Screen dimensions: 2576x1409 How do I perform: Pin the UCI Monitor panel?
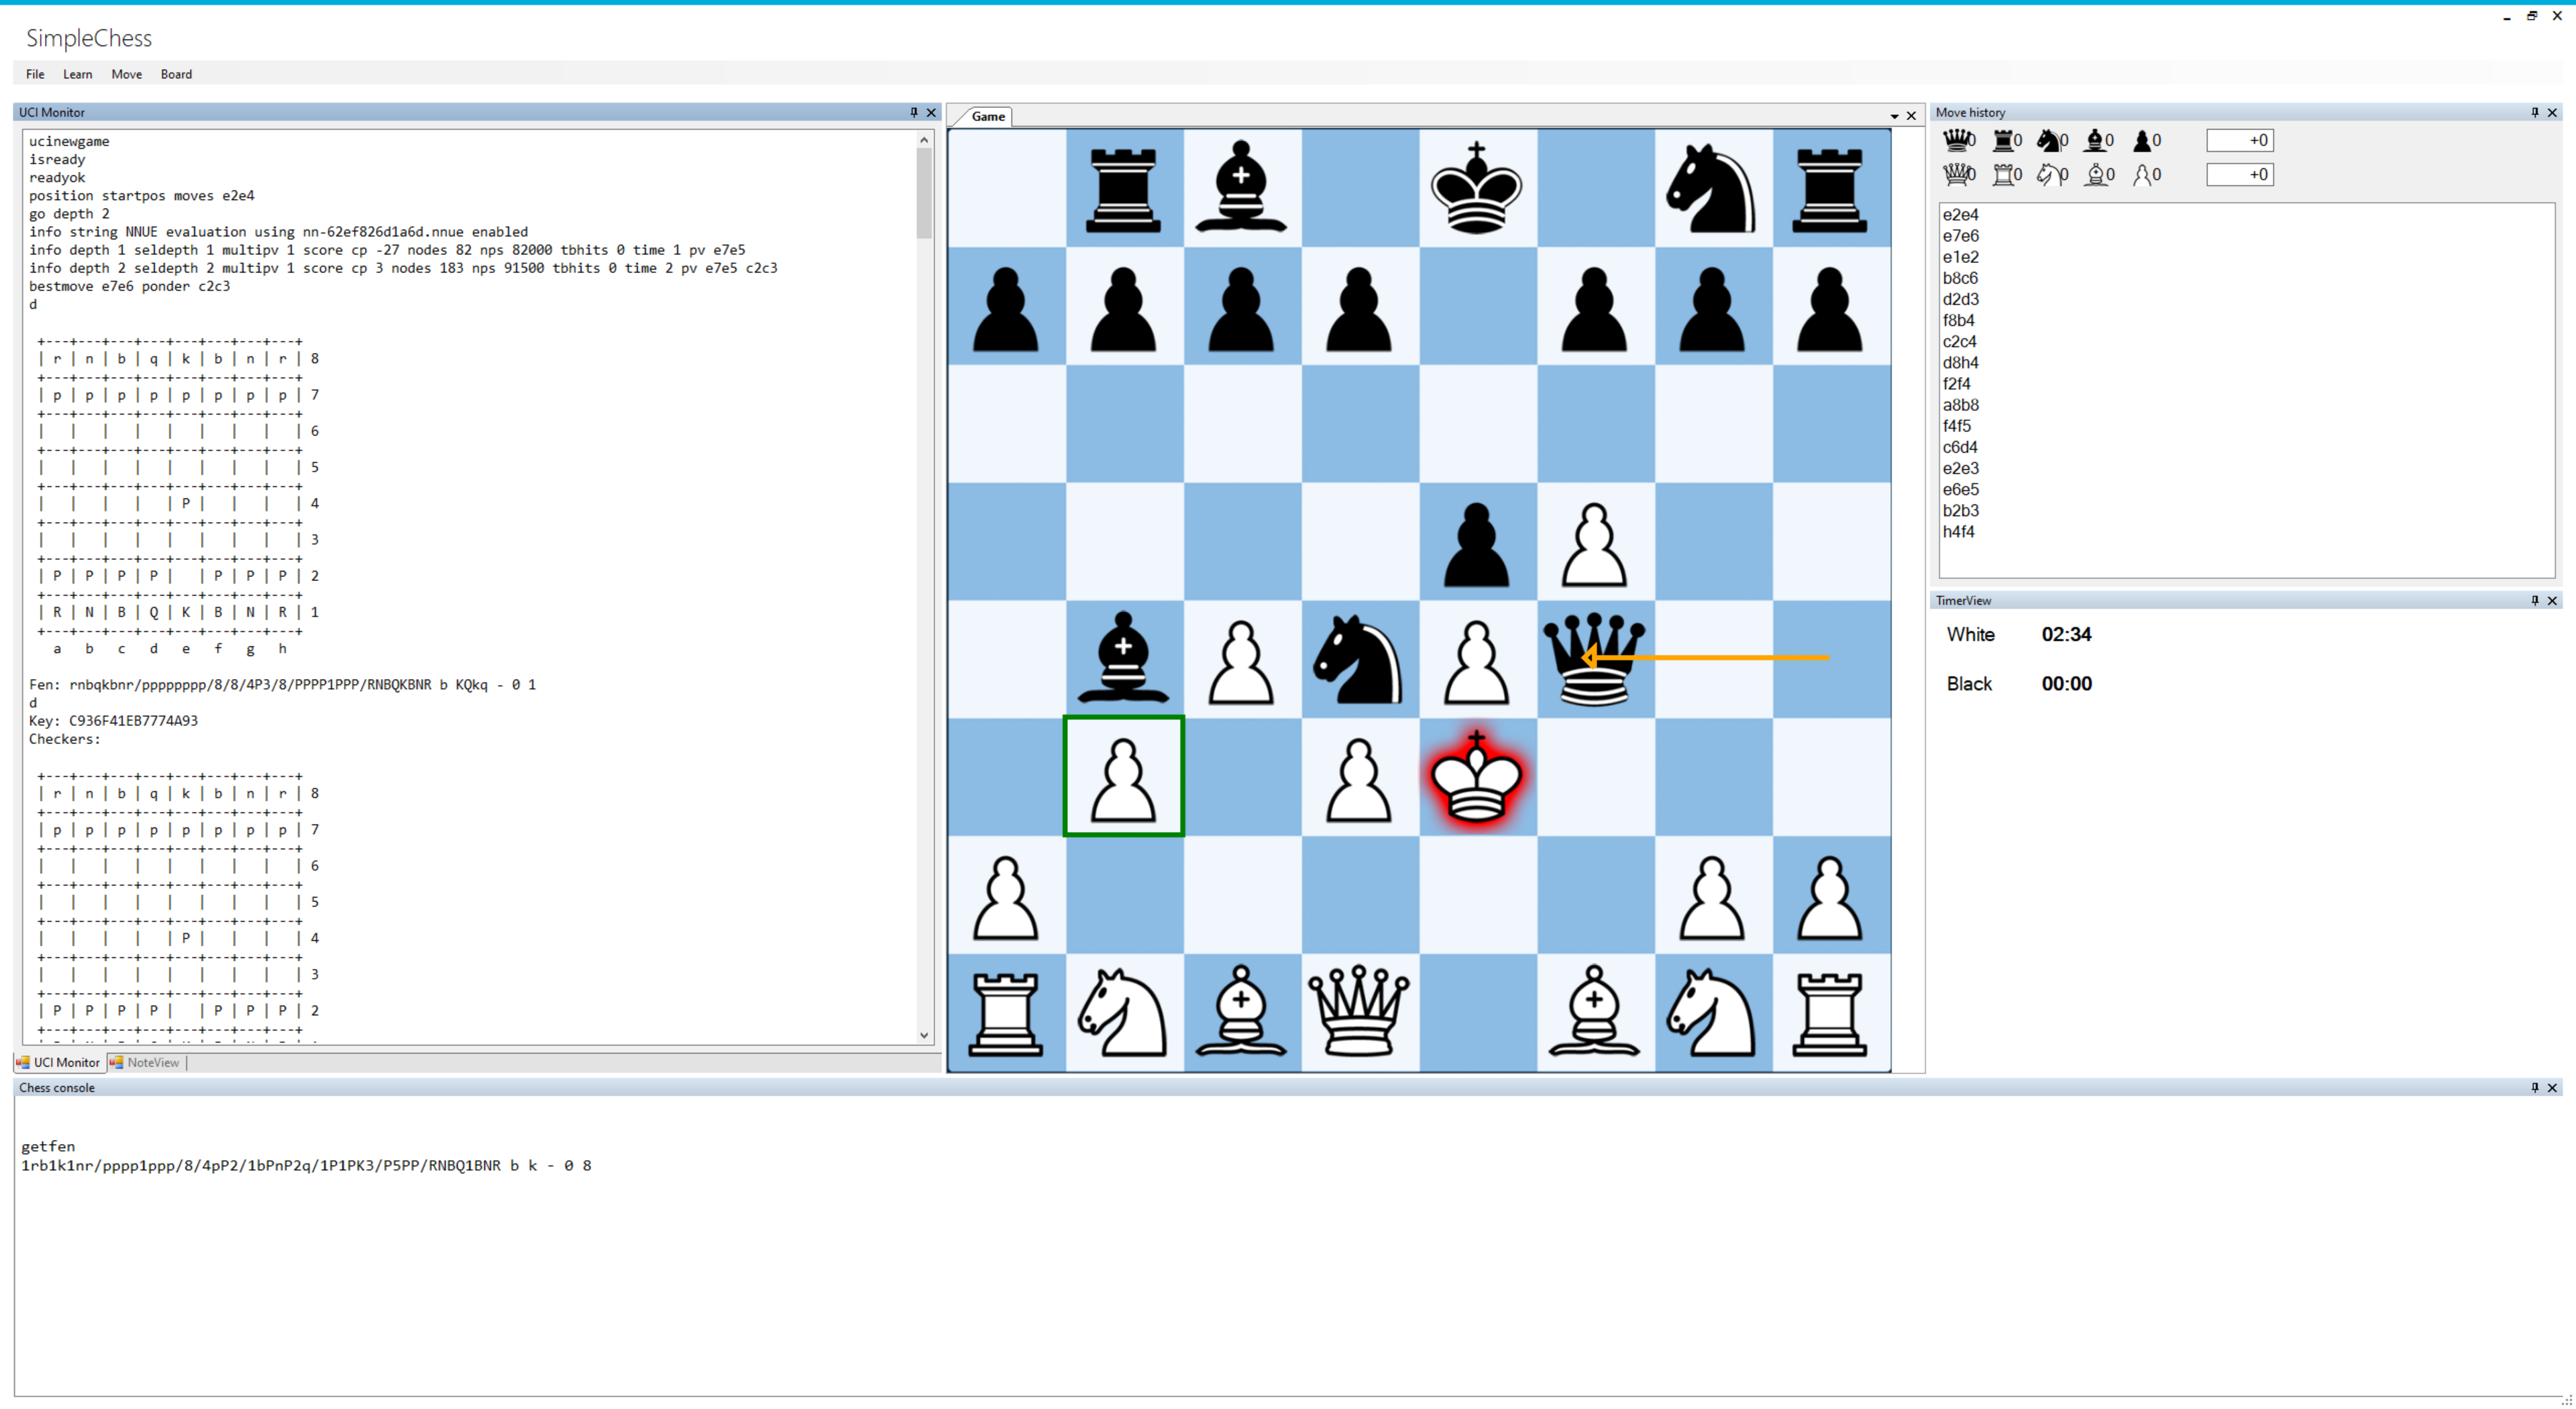(x=913, y=112)
